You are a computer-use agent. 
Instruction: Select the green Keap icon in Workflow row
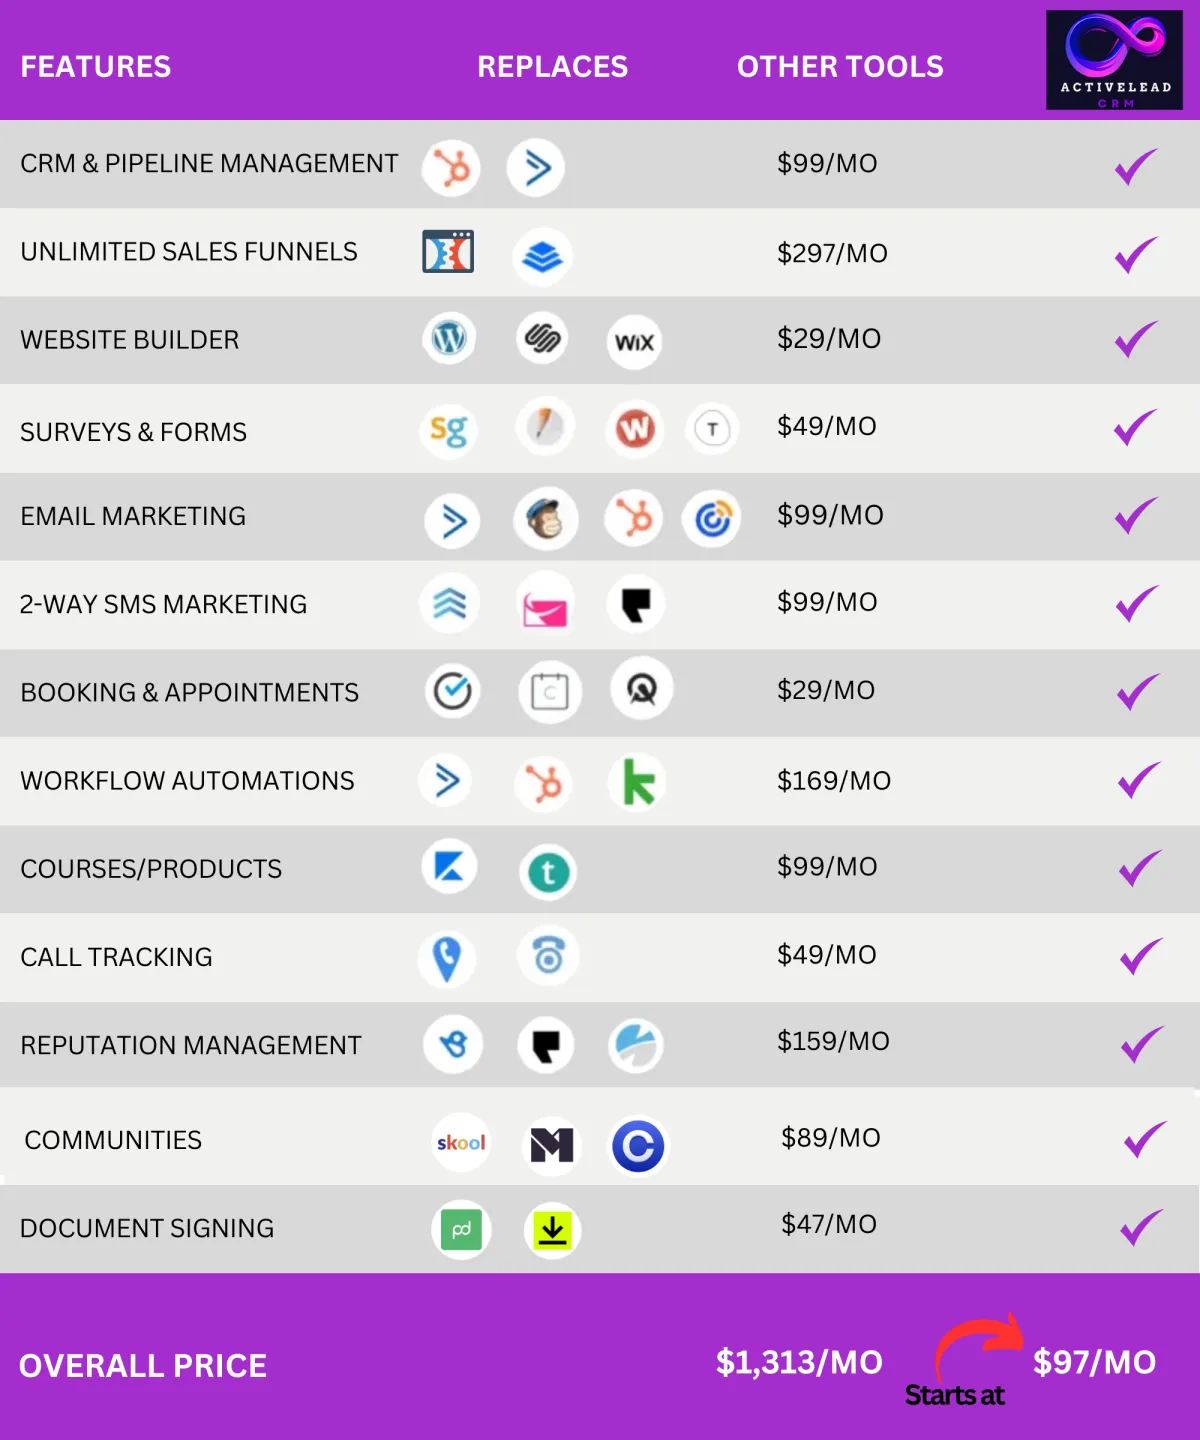click(x=637, y=782)
